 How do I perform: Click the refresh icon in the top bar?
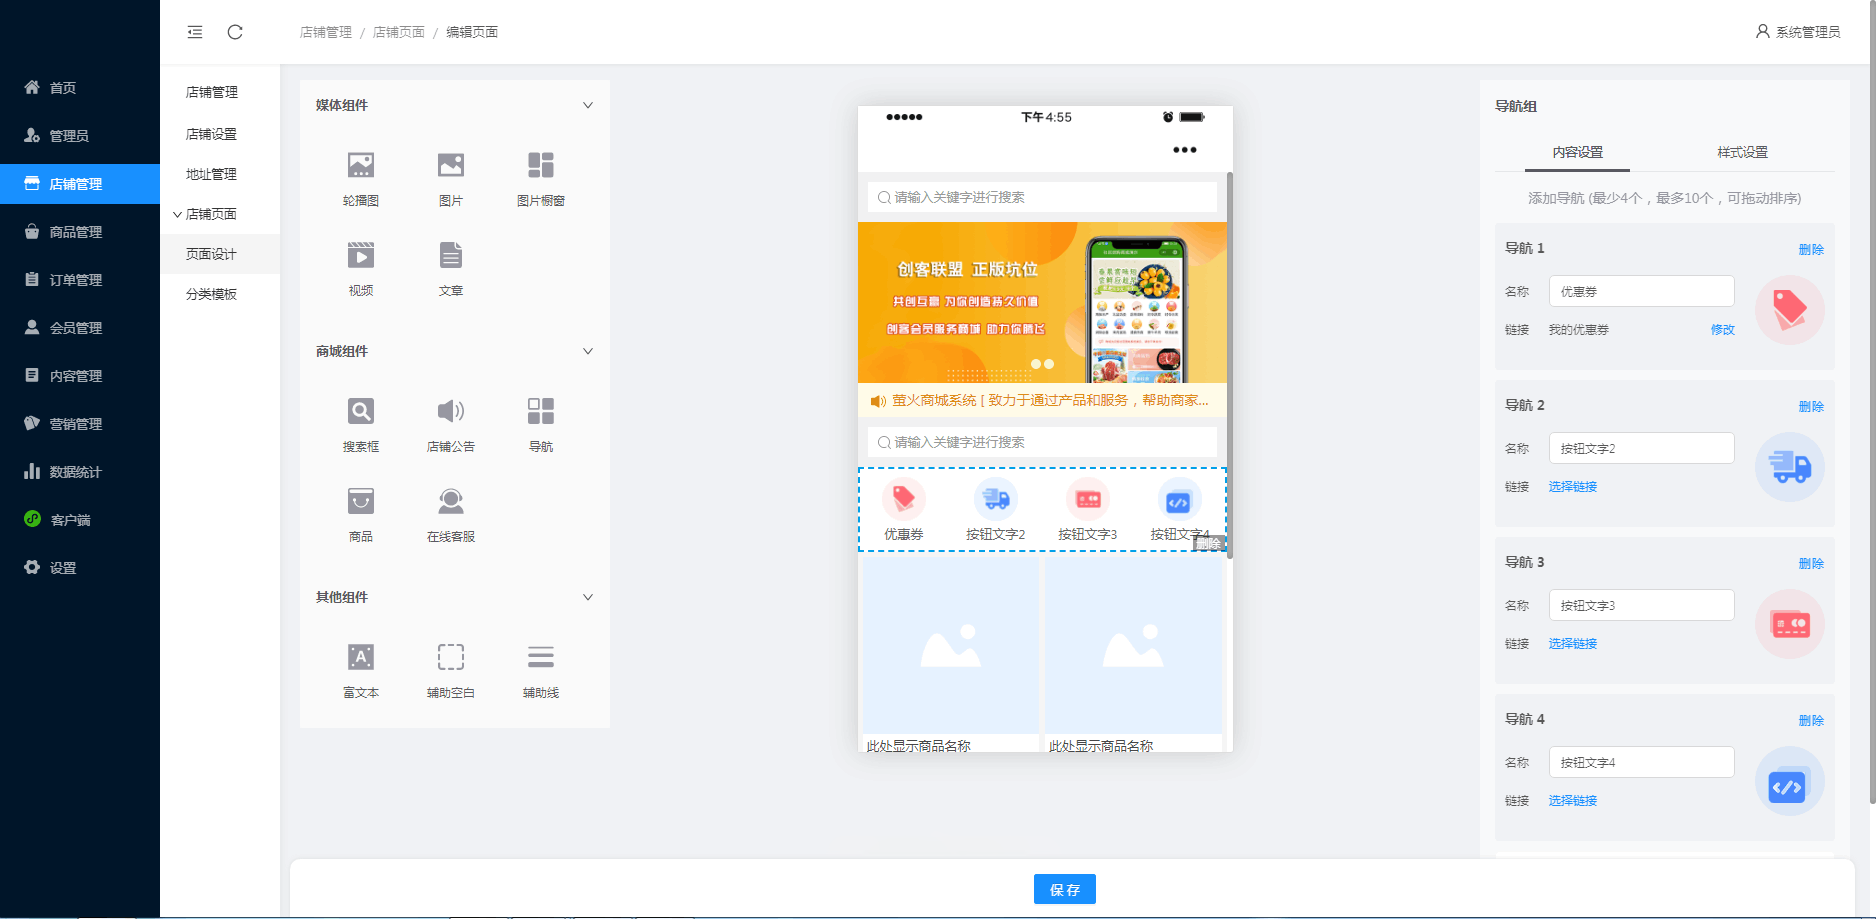(x=235, y=32)
